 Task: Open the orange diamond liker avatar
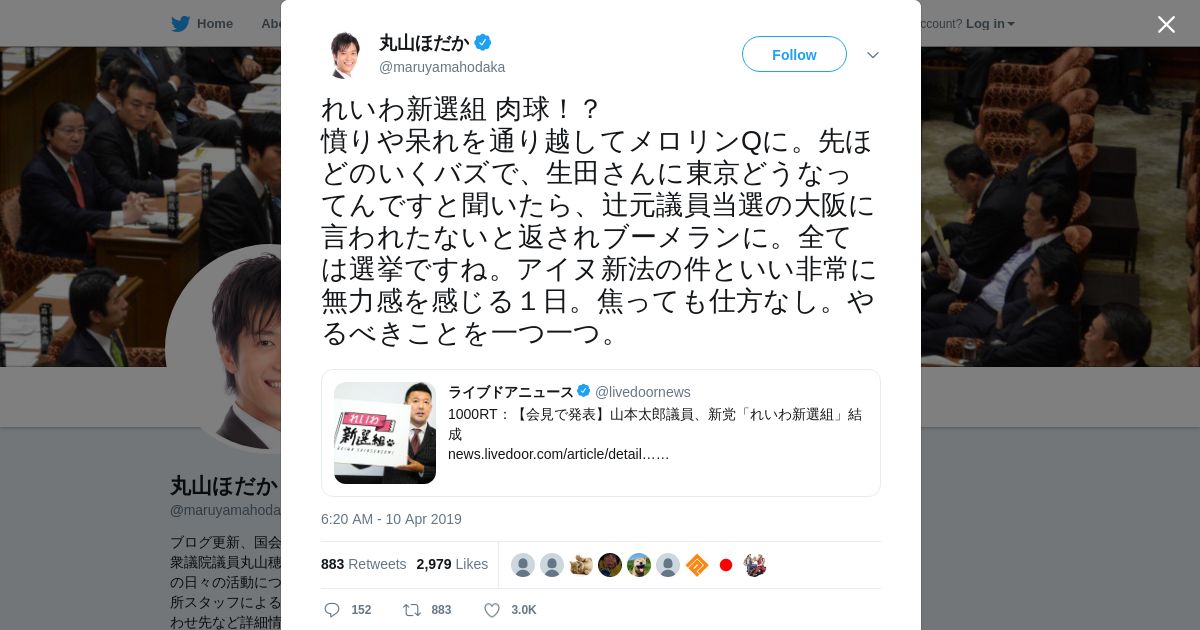coord(697,565)
